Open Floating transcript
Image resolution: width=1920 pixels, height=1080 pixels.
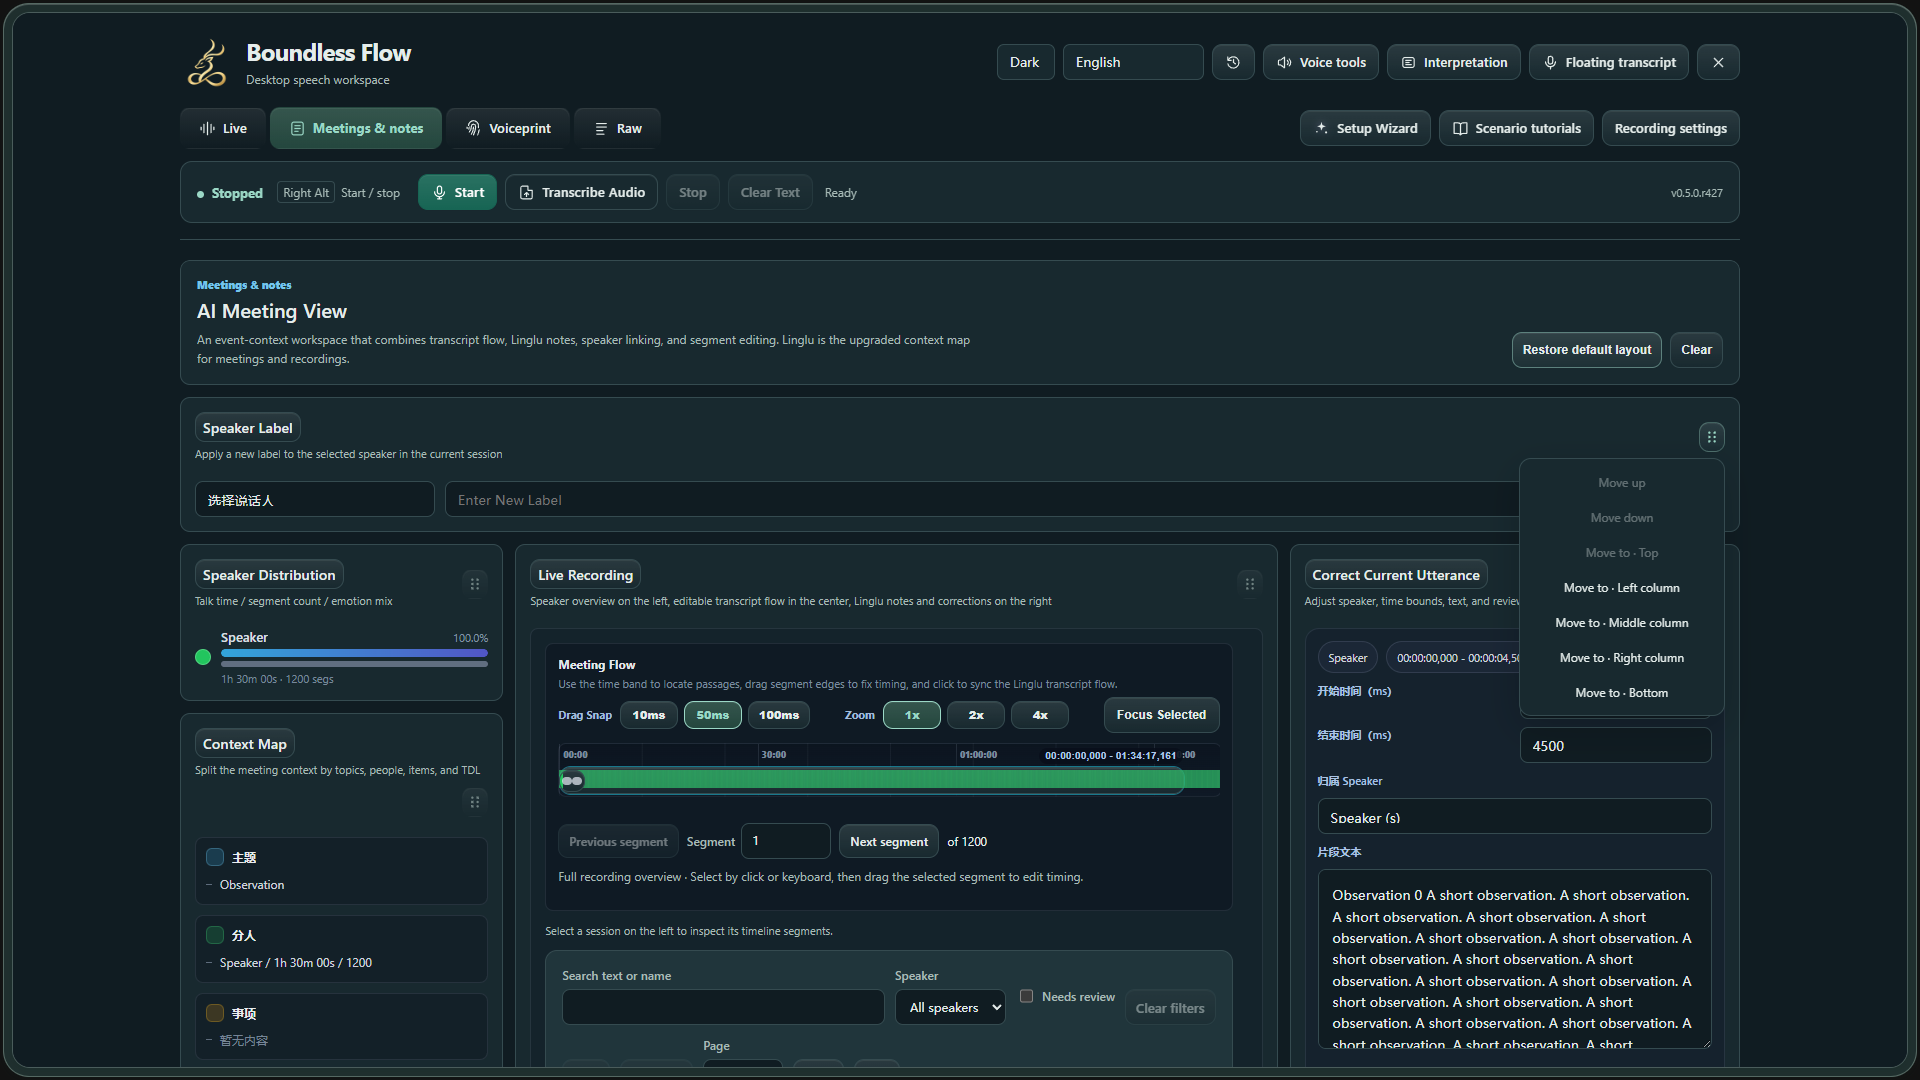[1609, 62]
